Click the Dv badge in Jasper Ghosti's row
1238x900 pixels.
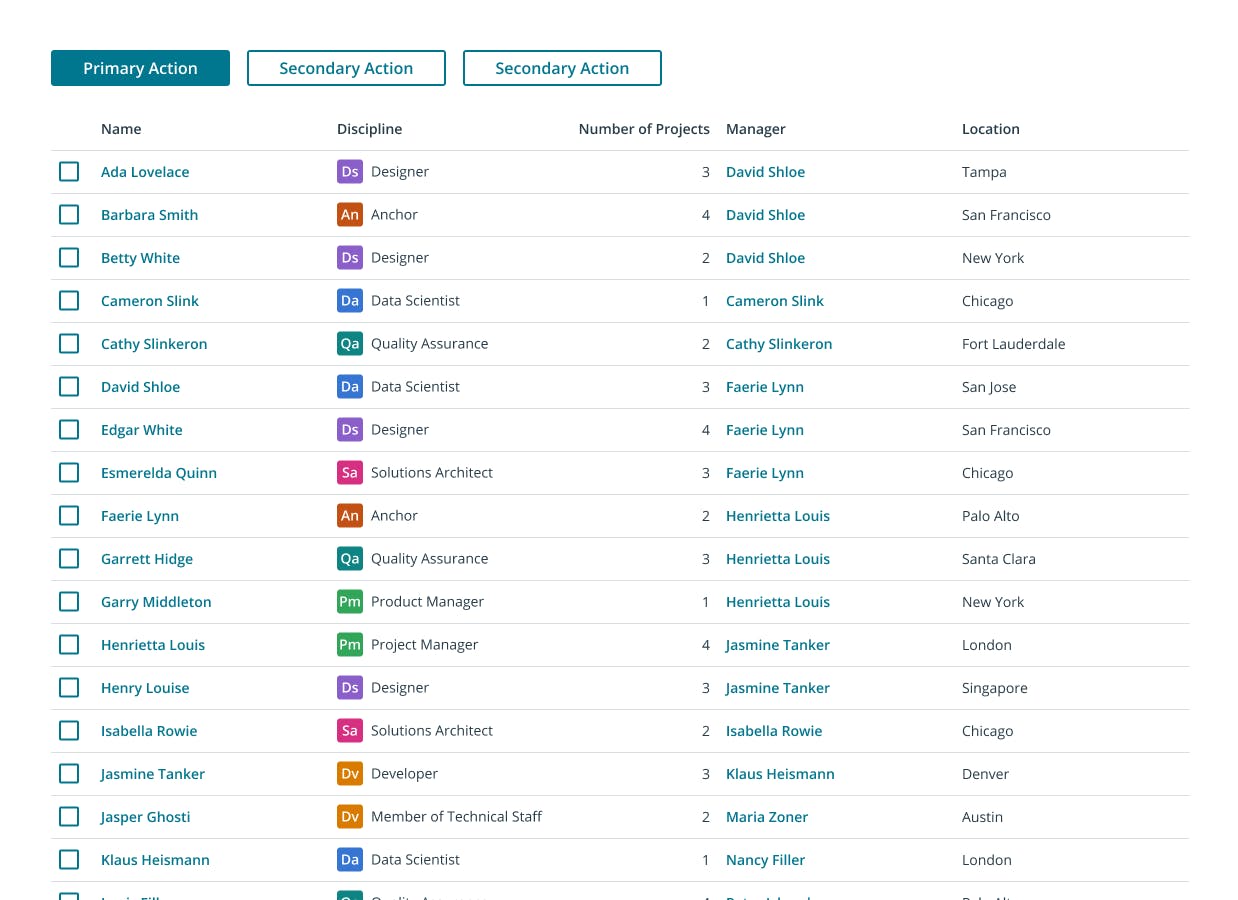point(349,817)
